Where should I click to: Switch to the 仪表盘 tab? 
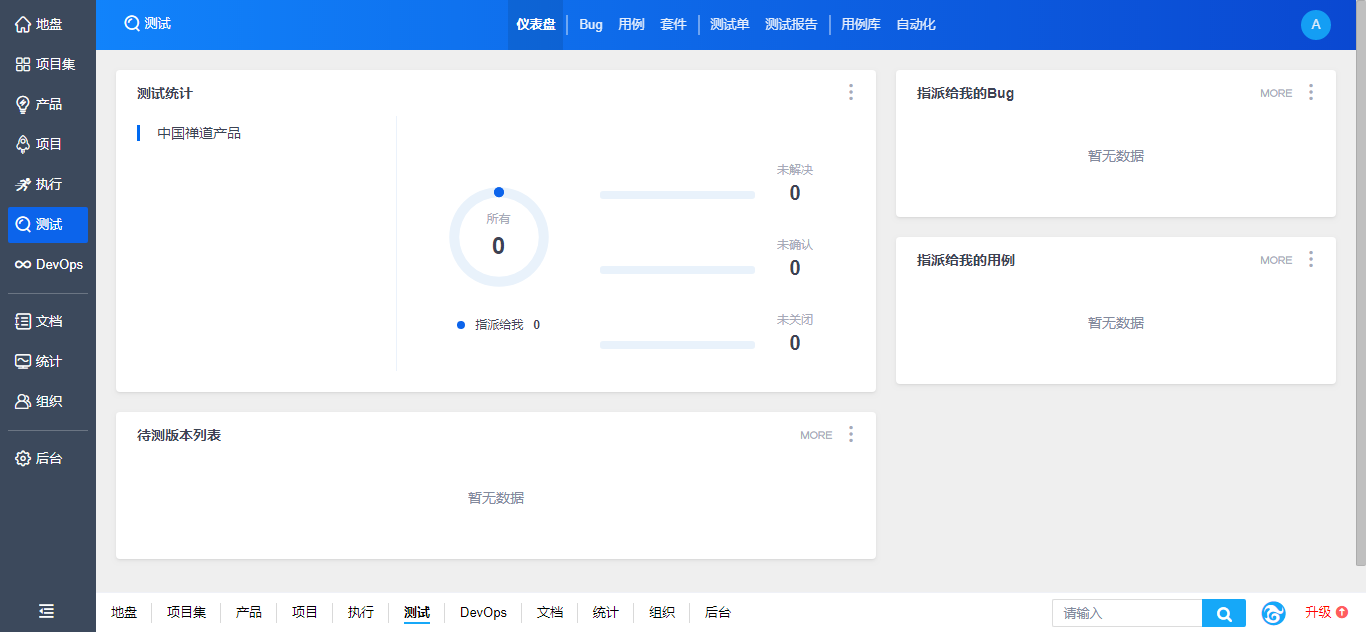pyautogui.click(x=536, y=25)
